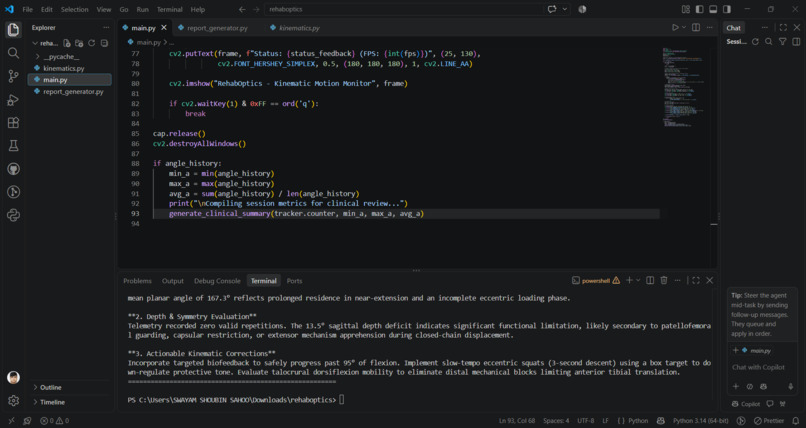Open the new terminal profile dropdown
Screen dimensions: 806x428
coord(638,280)
